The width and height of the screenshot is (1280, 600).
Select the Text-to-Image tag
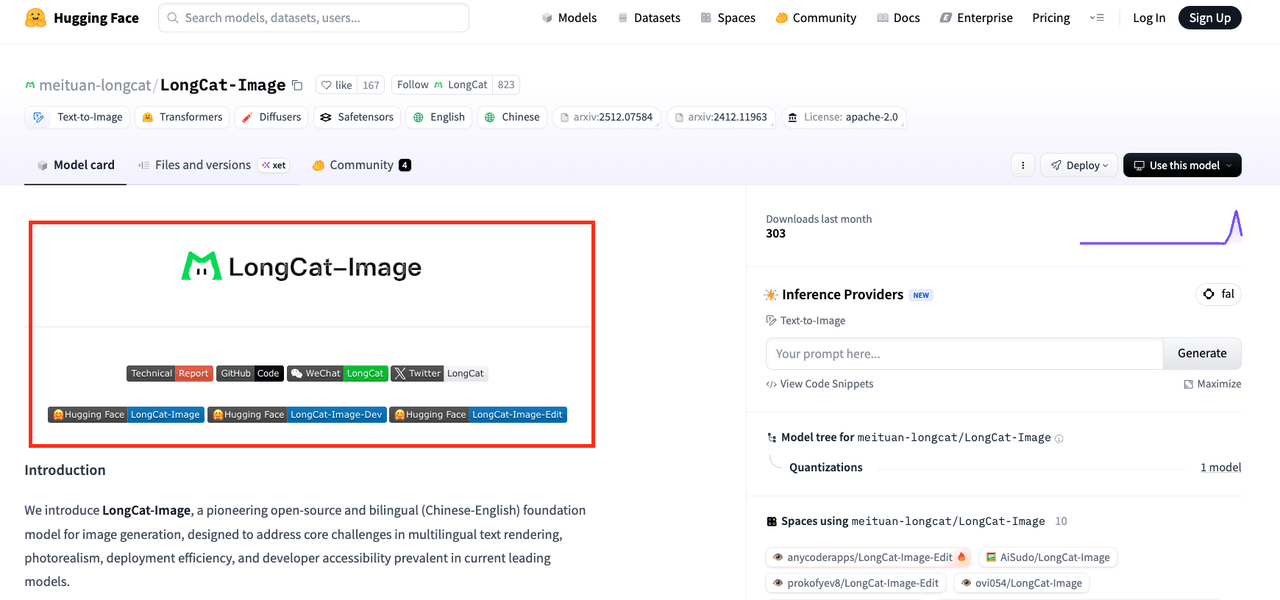point(78,117)
